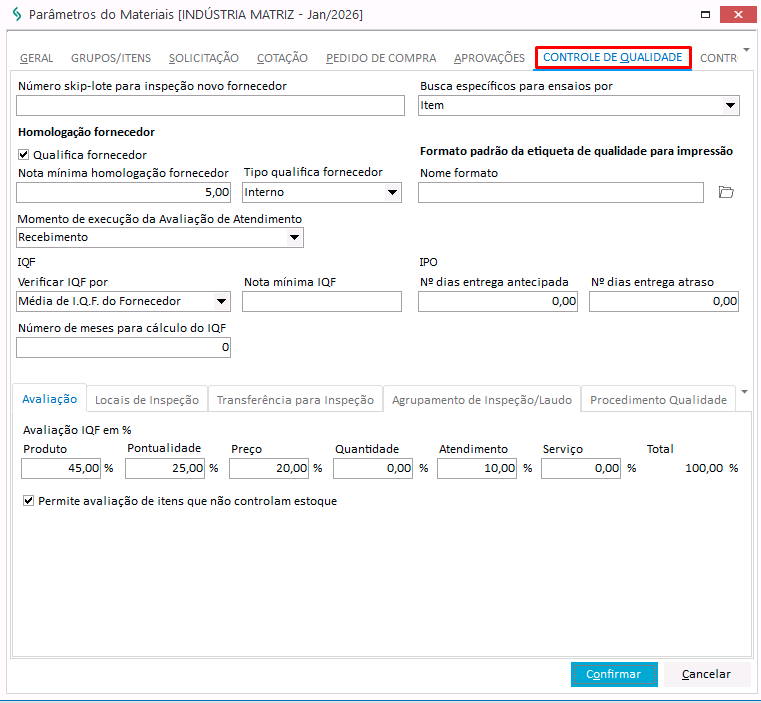Select CONTROLE DE QUALIDADE tab

(612, 57)
